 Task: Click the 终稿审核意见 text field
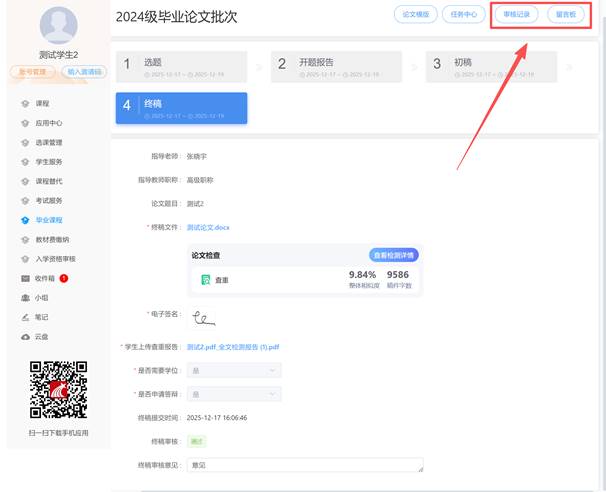tap(304, 465)
